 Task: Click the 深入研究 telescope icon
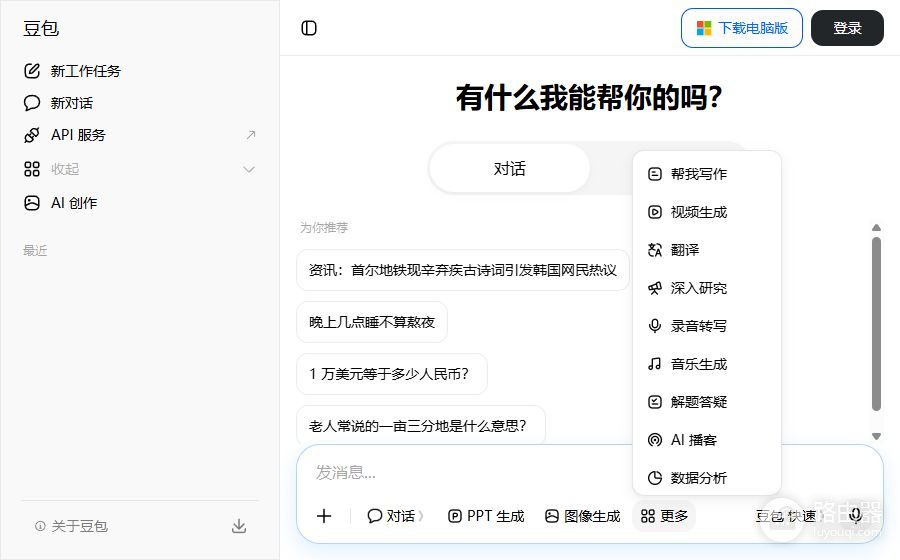coord(654,288)
